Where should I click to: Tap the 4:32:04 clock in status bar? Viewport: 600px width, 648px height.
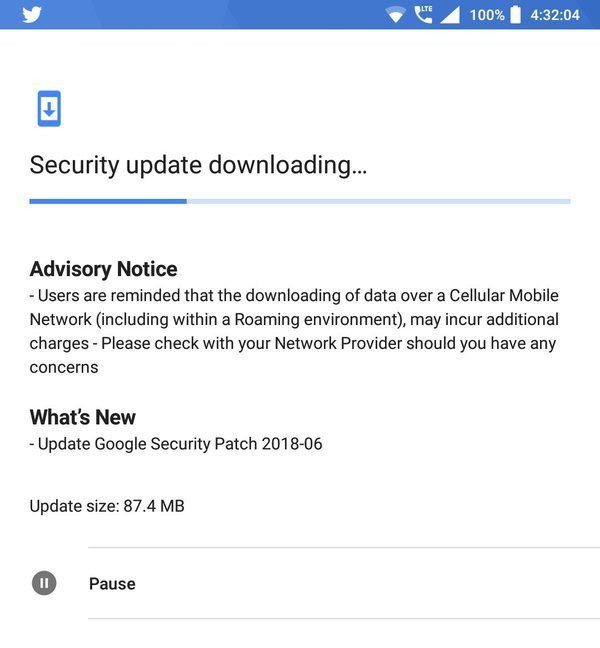click(555, 15)
